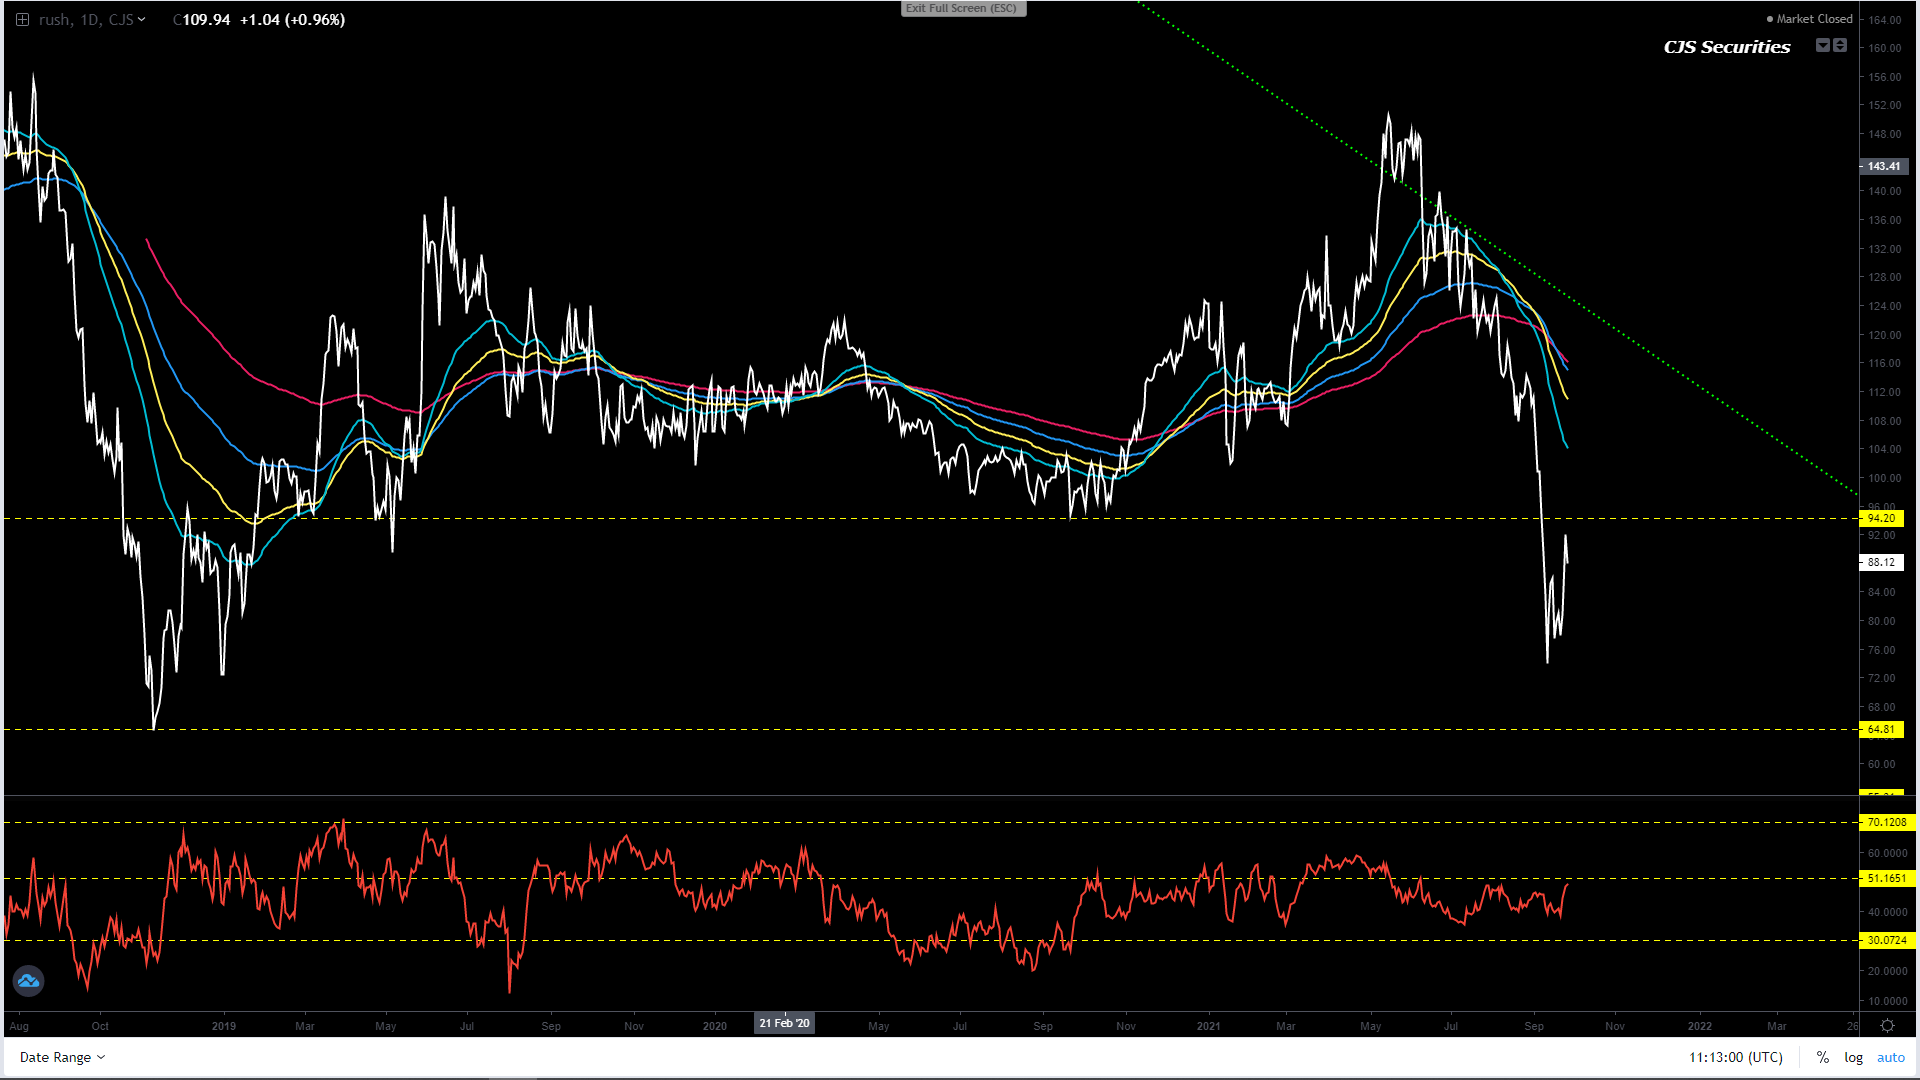This screenshot has height=1080, width=1920.
Task: Expand the rush, 1D, CJS legend dropdown
Action: click(141, 20)
